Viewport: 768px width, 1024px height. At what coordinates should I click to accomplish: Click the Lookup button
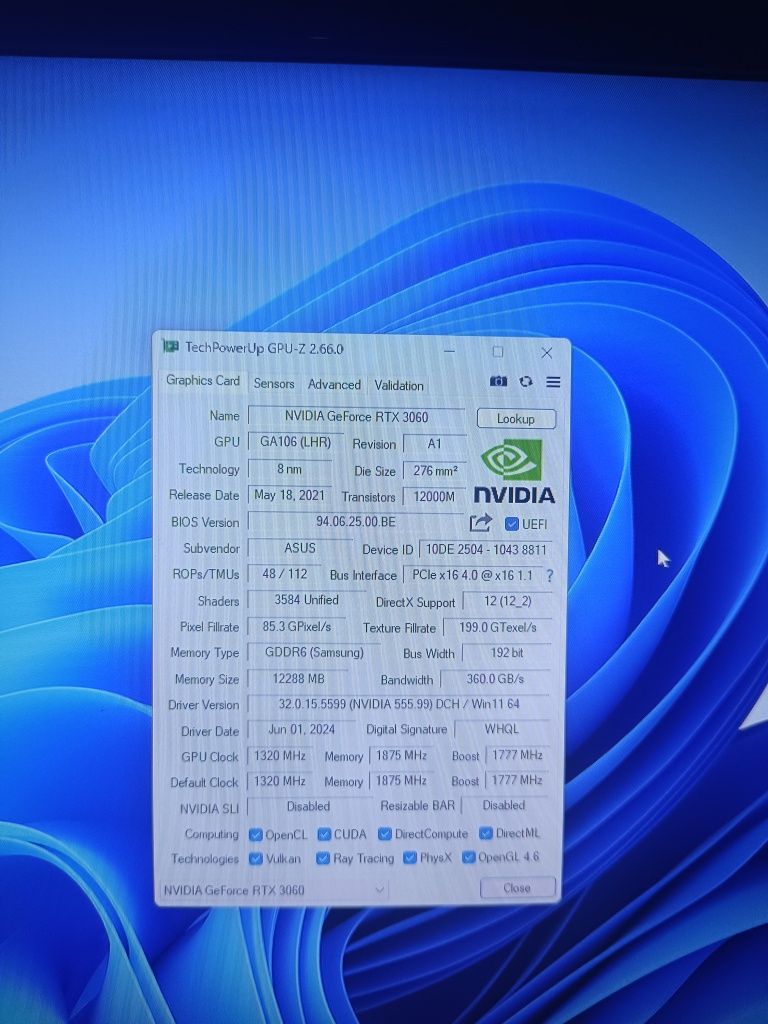[x=516, y=419]
